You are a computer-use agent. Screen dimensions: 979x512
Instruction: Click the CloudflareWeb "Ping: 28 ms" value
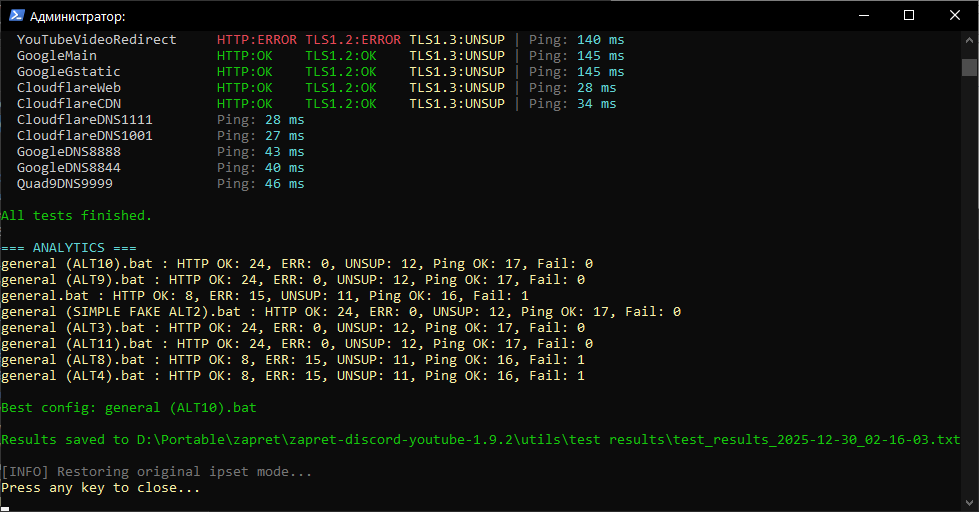tap(573, 88)
